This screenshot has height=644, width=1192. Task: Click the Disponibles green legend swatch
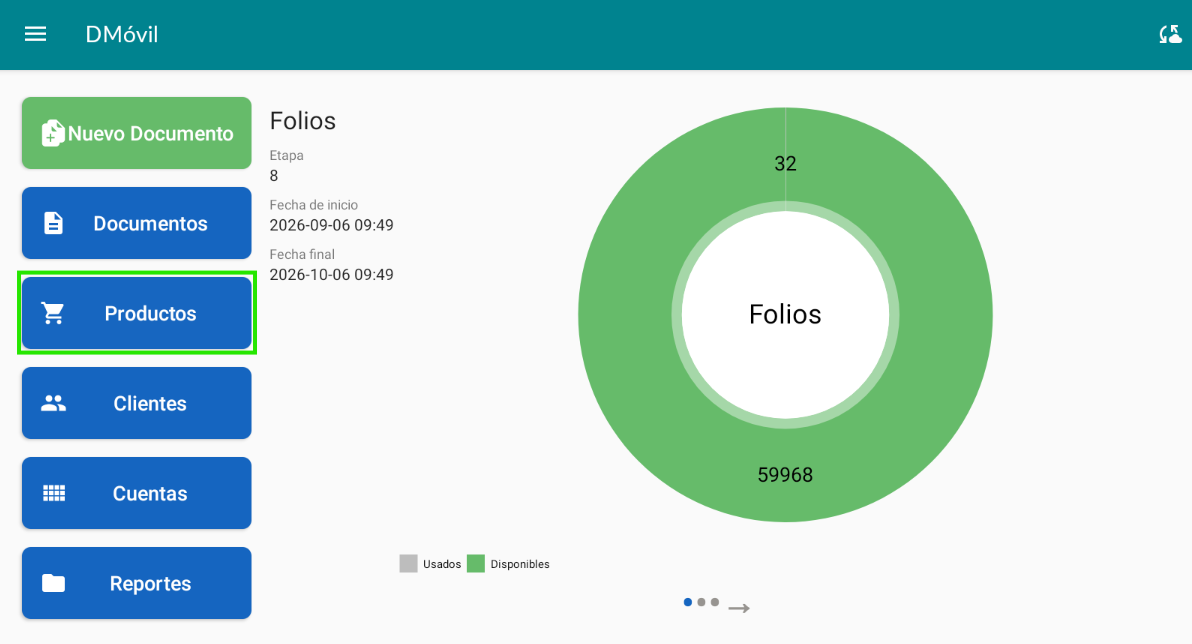point(476,563)
